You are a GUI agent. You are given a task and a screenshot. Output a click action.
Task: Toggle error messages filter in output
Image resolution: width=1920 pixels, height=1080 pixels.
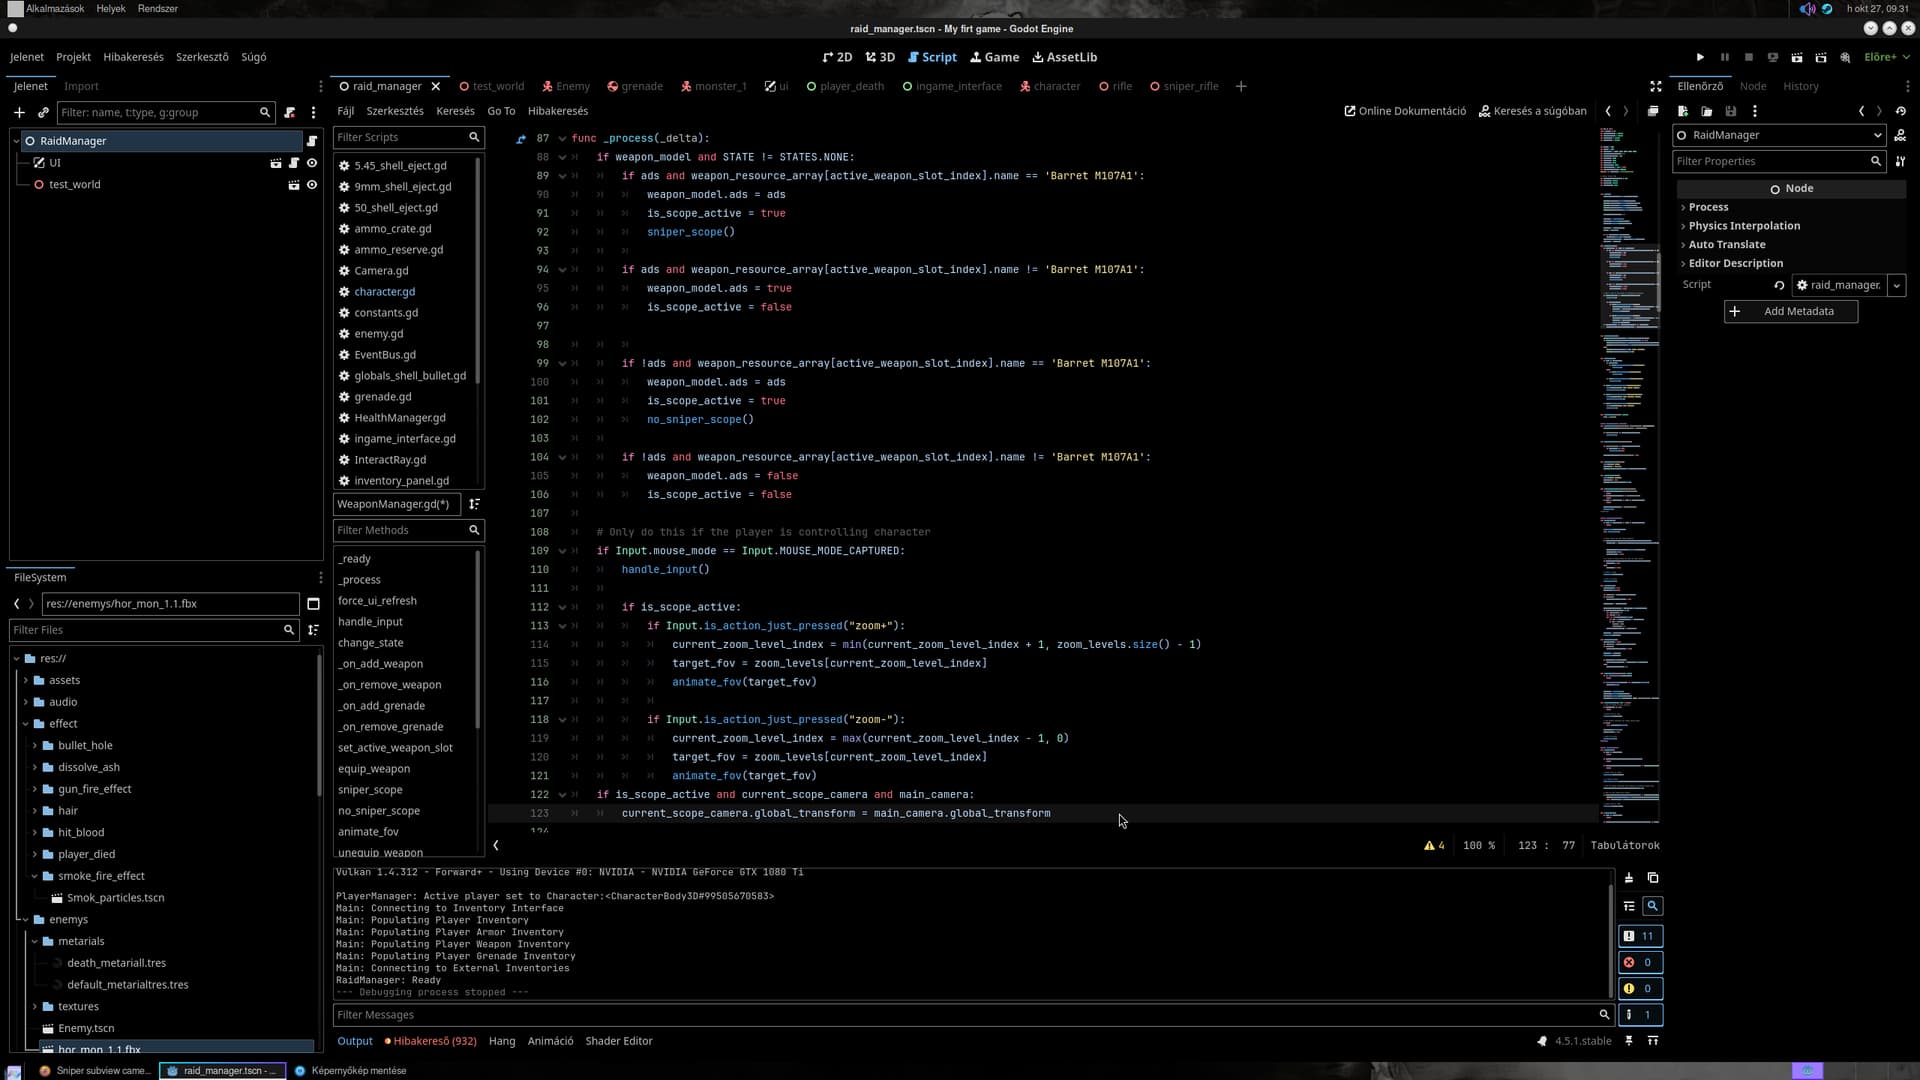tap(1640, 962)
